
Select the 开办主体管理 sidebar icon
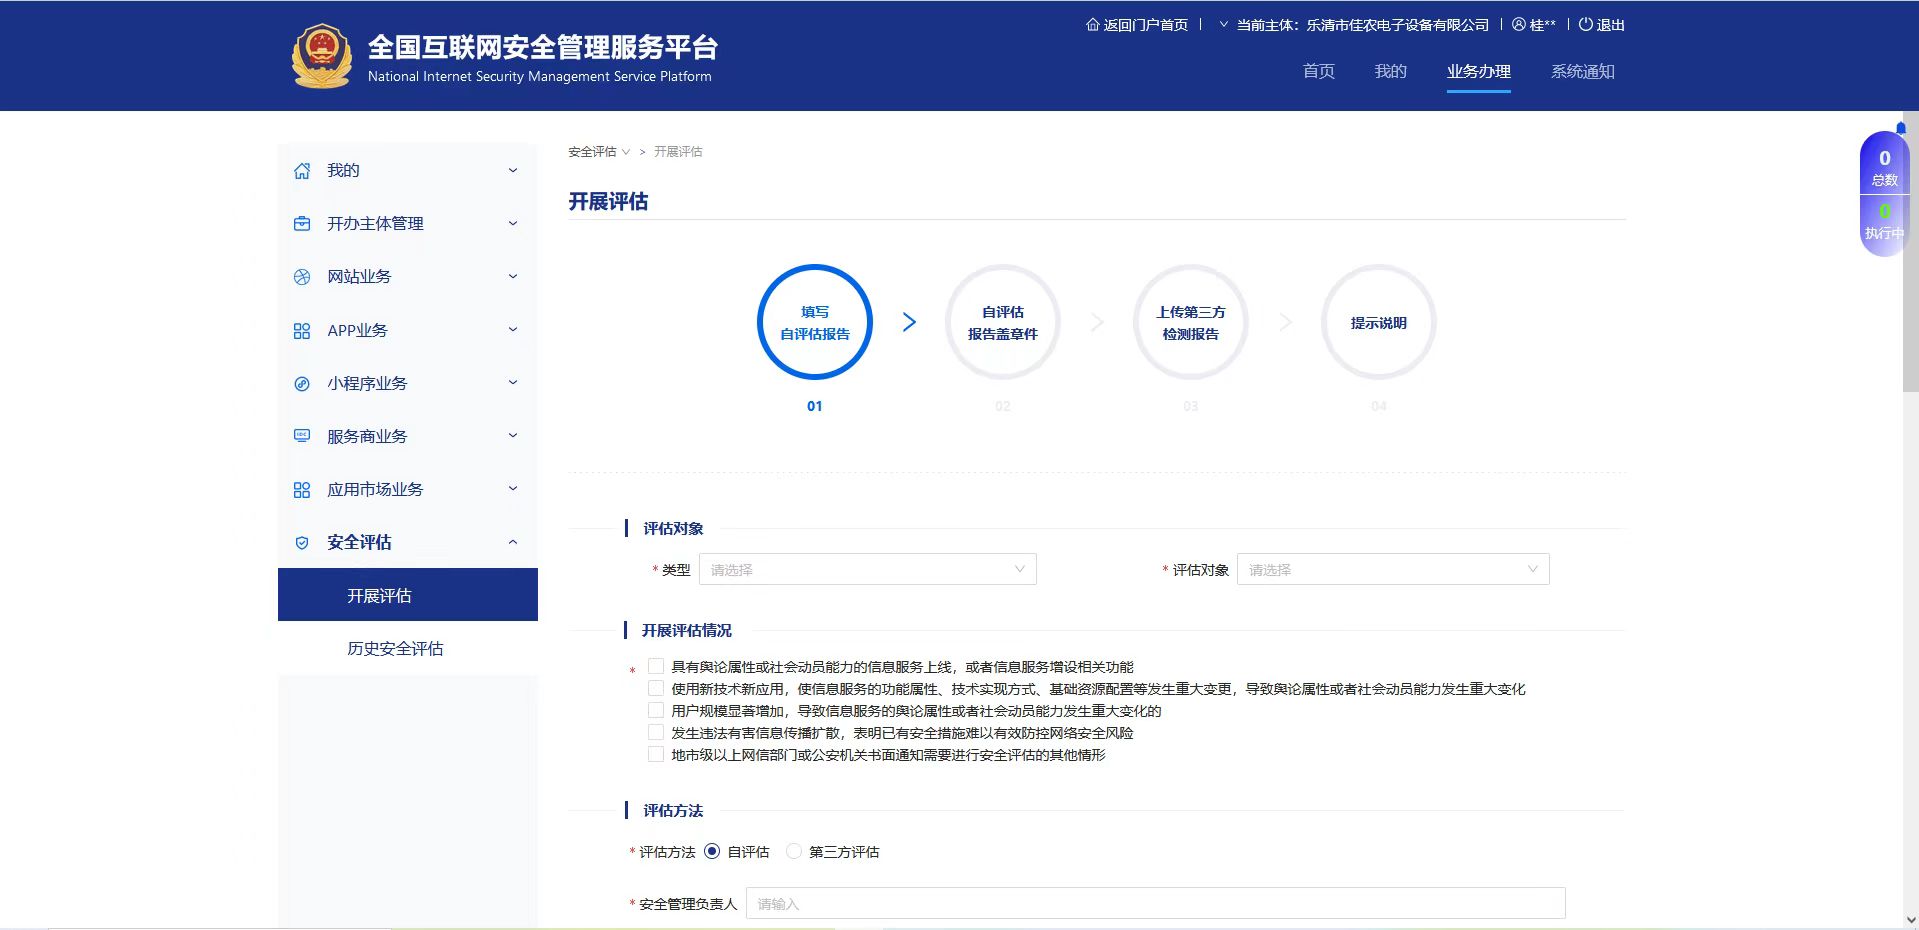point(303,224)
